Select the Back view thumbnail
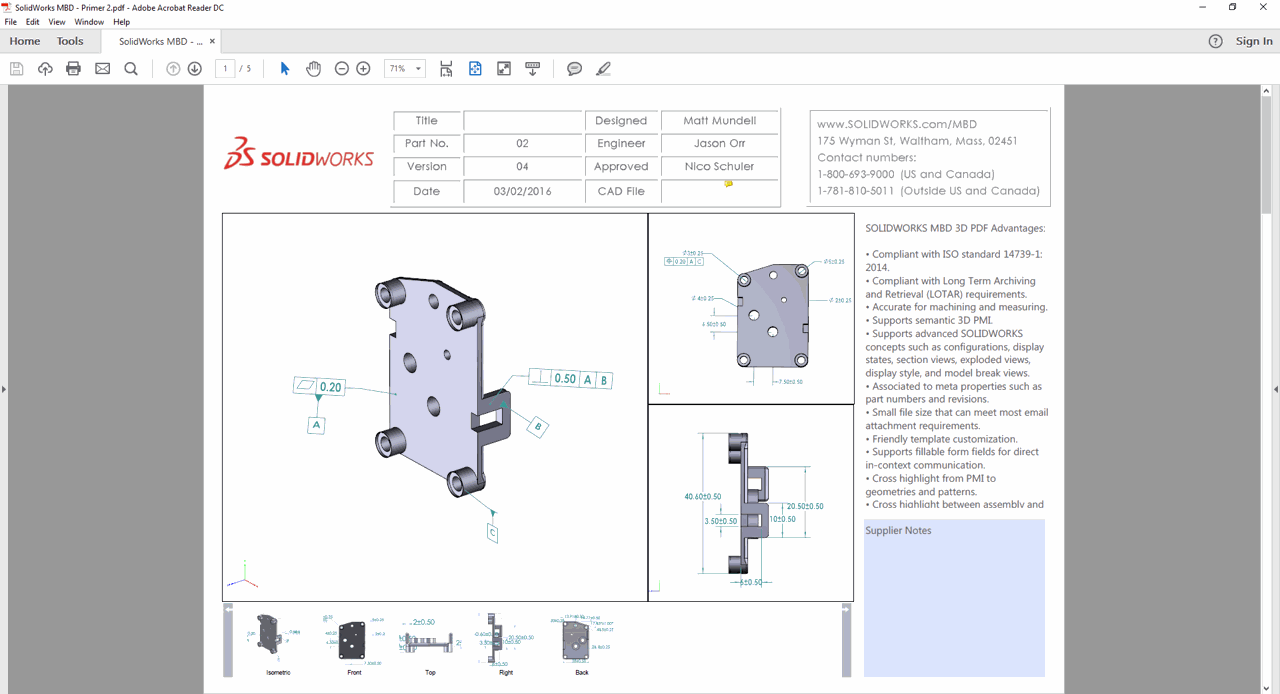The image size is (1280, 694). tap(582, 643)
